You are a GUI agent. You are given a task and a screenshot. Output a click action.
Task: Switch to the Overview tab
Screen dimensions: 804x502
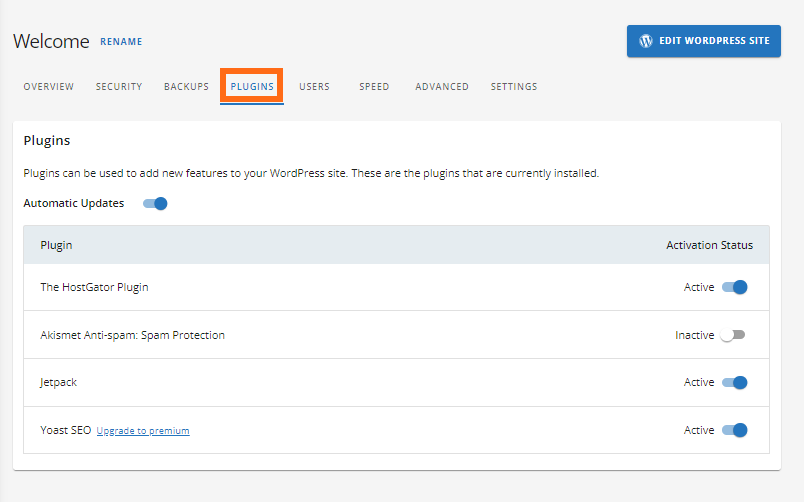(49, 87)
